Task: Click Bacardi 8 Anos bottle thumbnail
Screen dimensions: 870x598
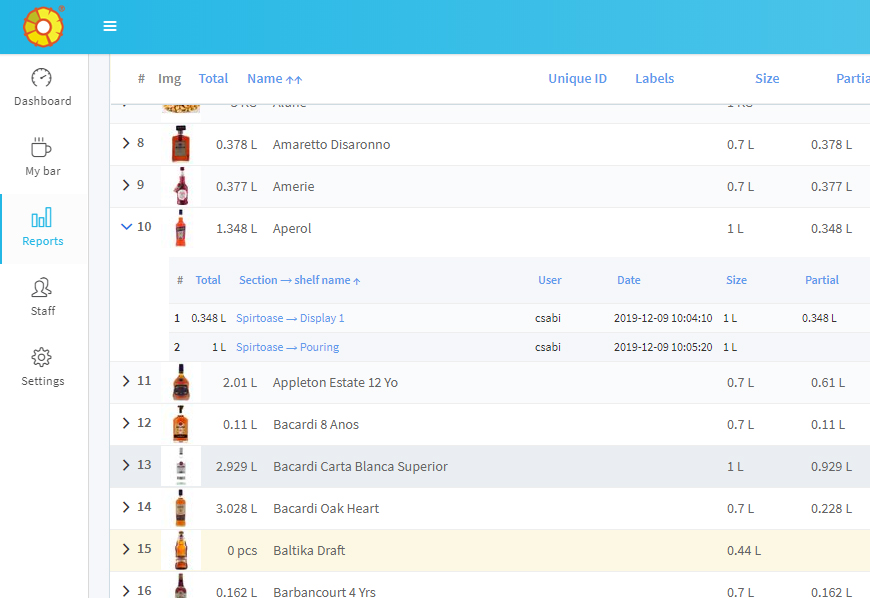Action: tap(181, 424)
